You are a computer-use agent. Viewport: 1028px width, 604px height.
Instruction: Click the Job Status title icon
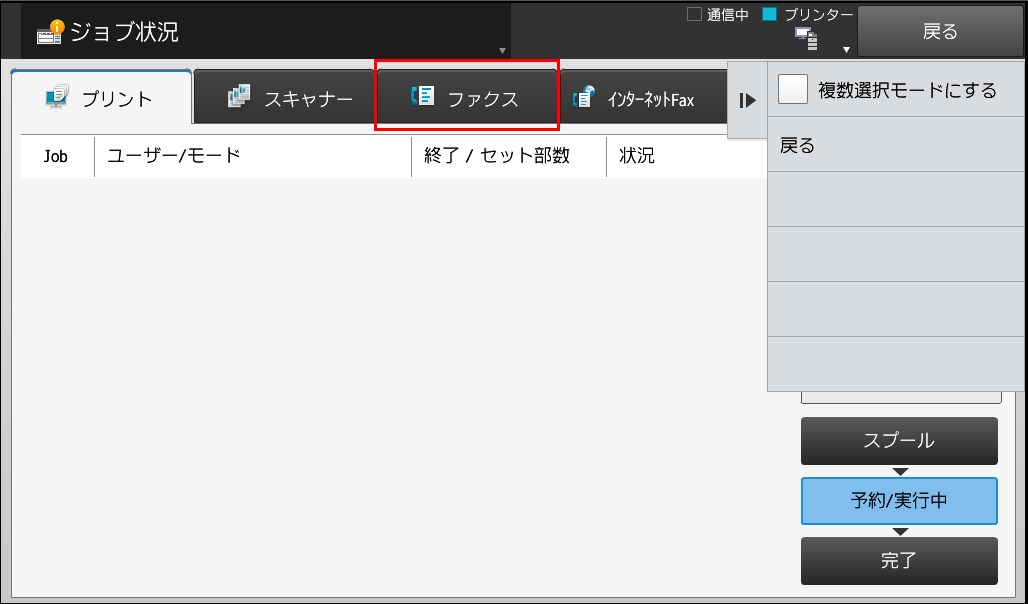point(50,31)
